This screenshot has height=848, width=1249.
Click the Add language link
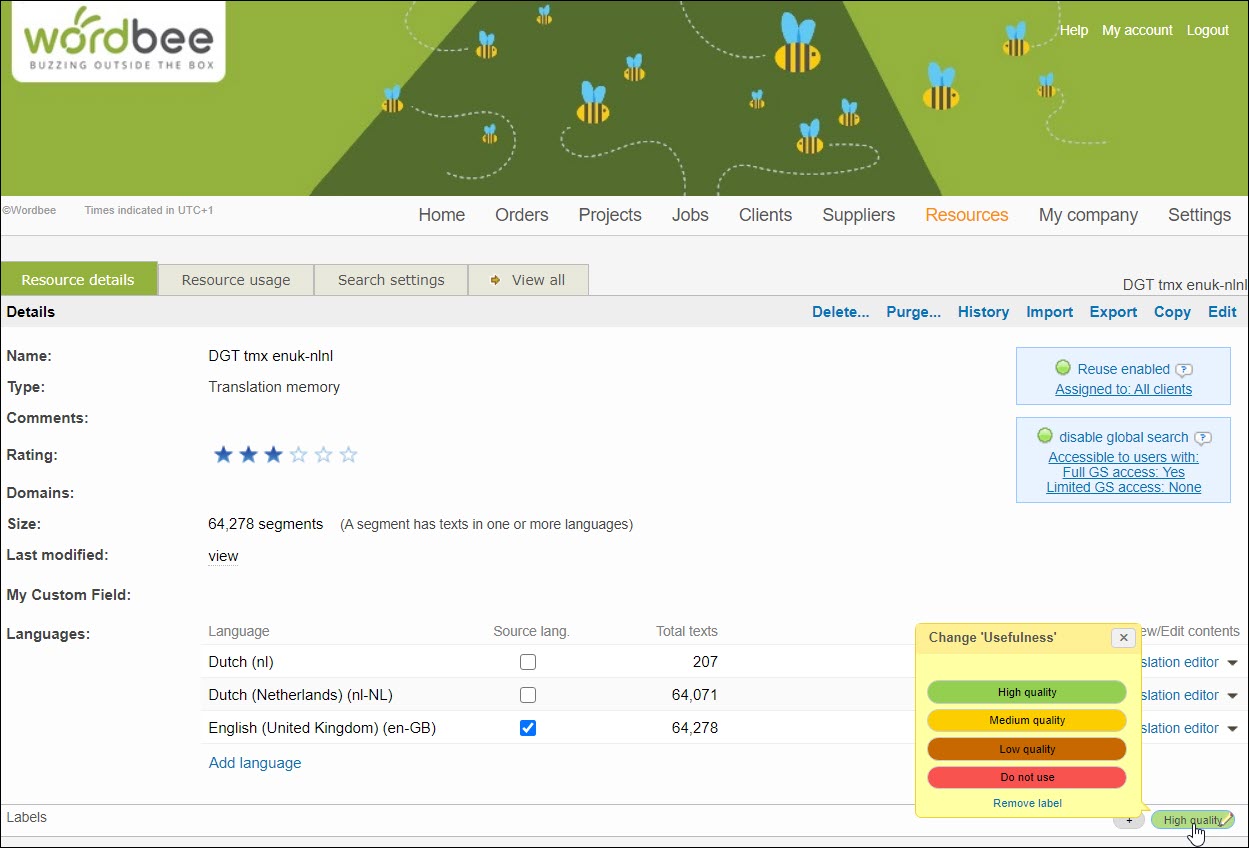pyautogui.click(x=255, y=763)
